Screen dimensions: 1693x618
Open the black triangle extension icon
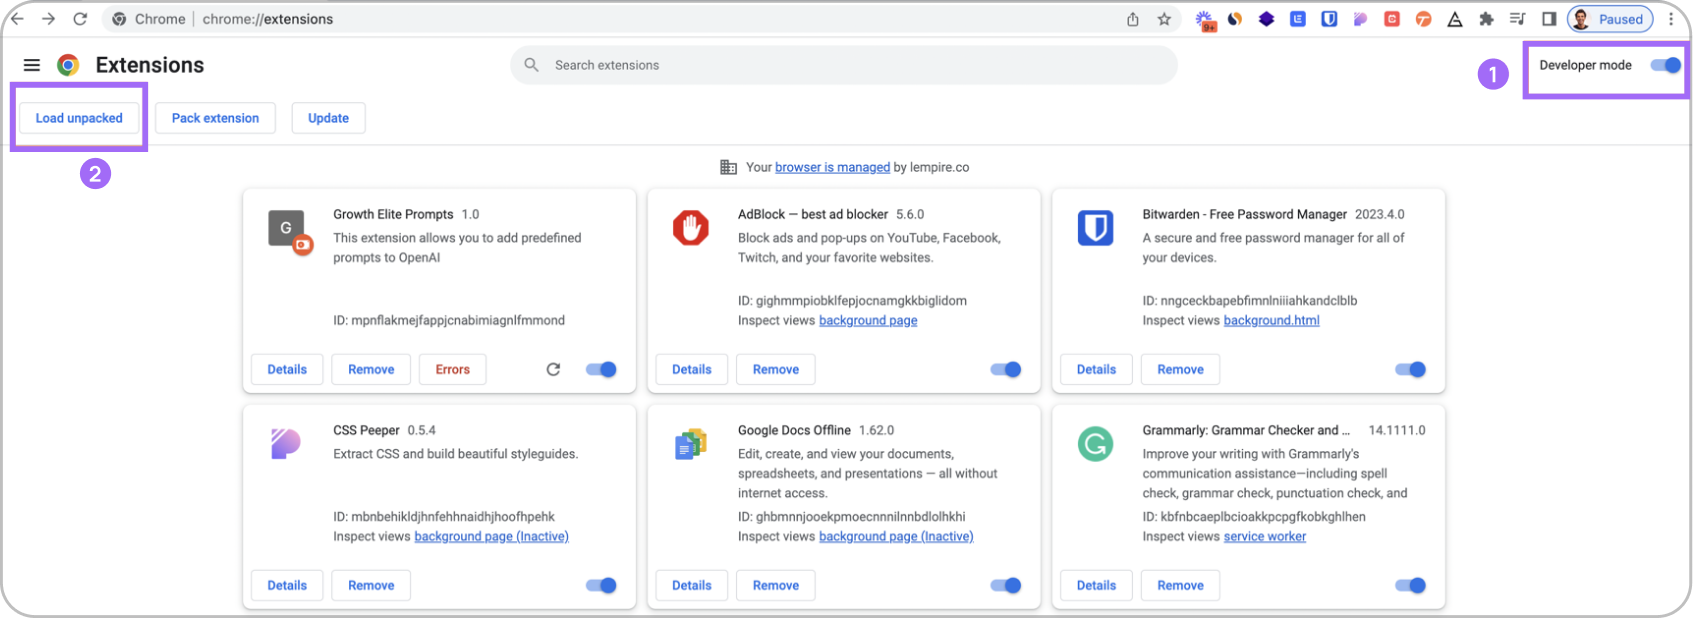(x=1455, y=19)
